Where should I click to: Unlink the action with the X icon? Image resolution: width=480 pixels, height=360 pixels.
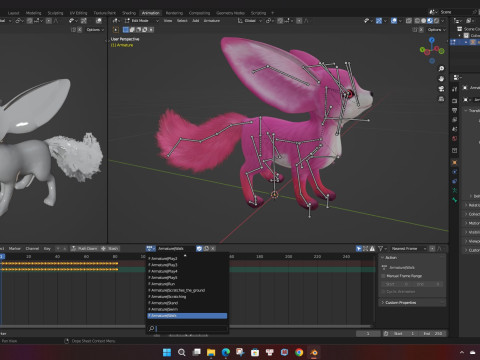pos(213,248)
